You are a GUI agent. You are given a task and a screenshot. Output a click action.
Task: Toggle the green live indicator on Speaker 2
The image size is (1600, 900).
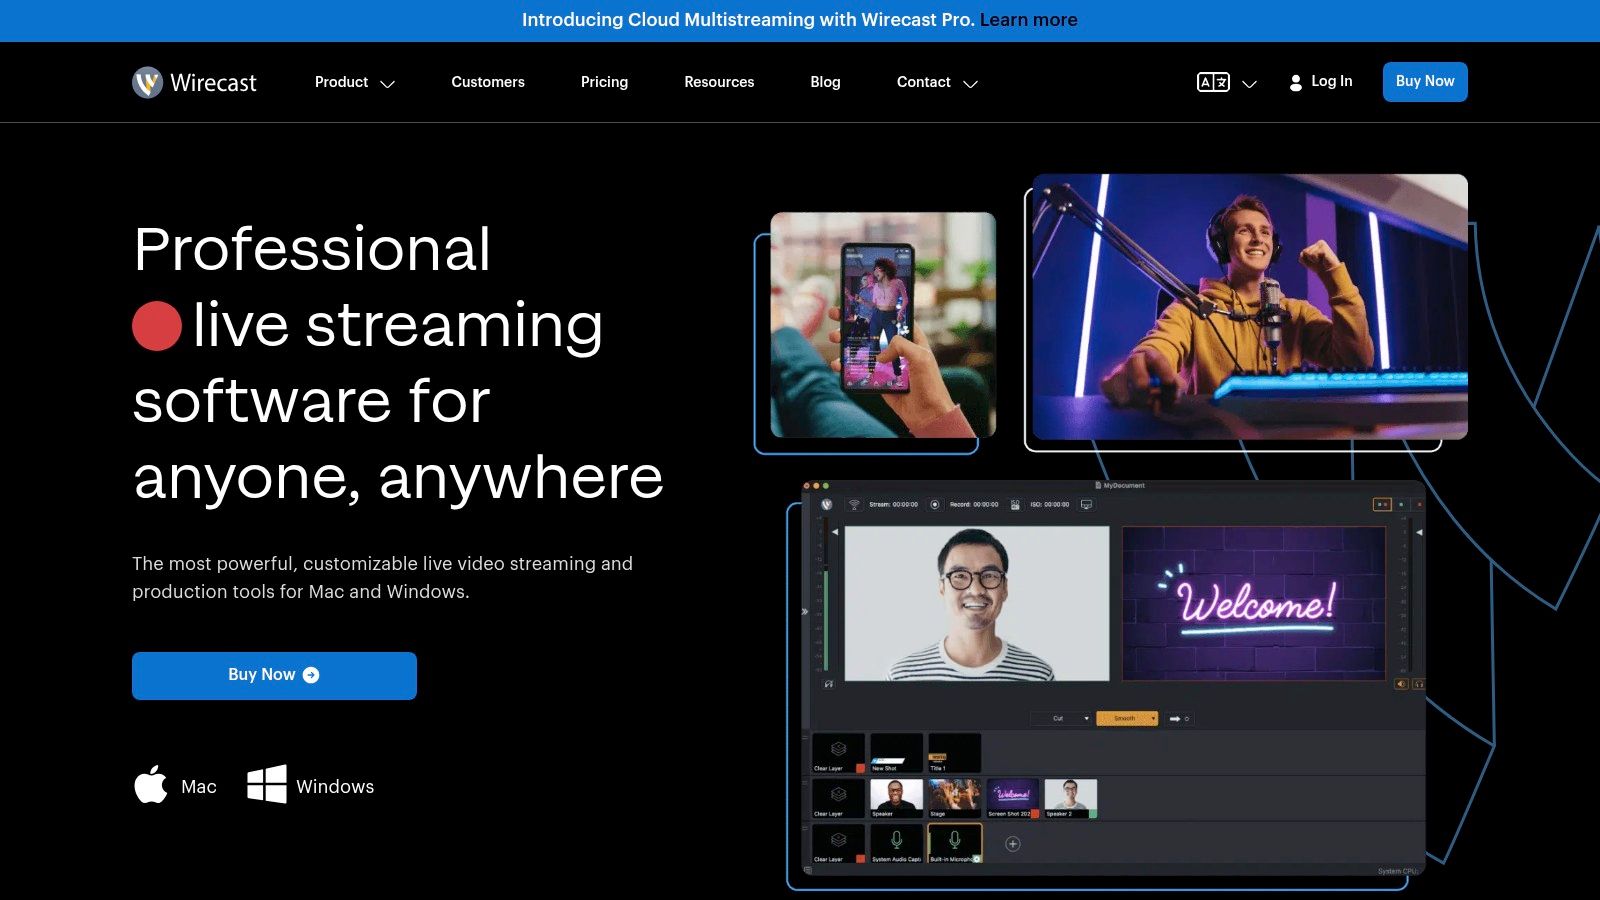click(x=1093, y=814)
